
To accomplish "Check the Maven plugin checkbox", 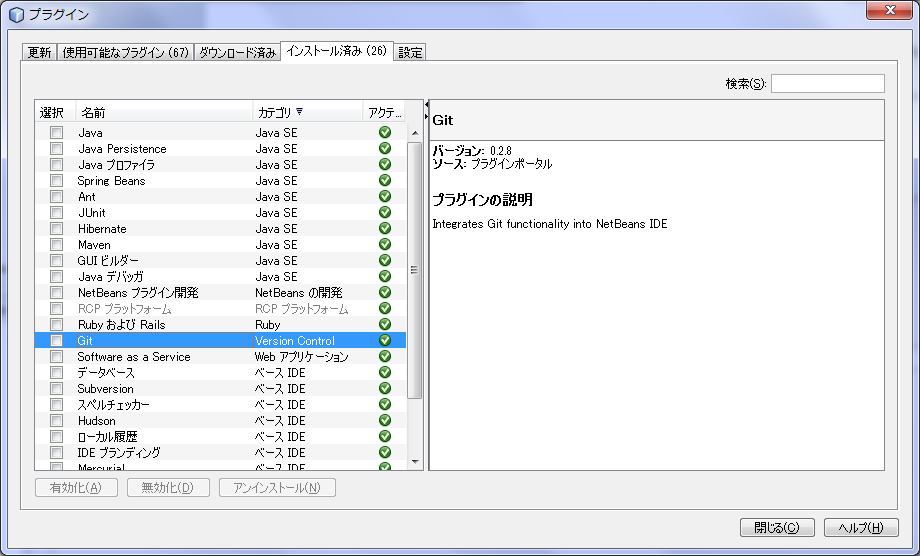I will (56, 245).
